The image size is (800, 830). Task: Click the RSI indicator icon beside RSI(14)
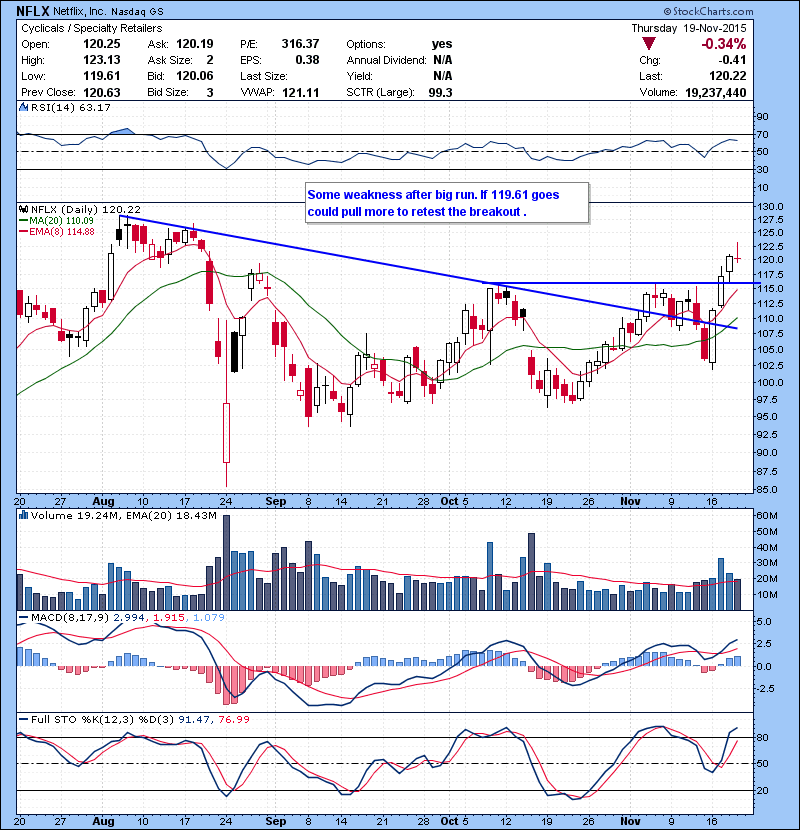tap(23, 107)
